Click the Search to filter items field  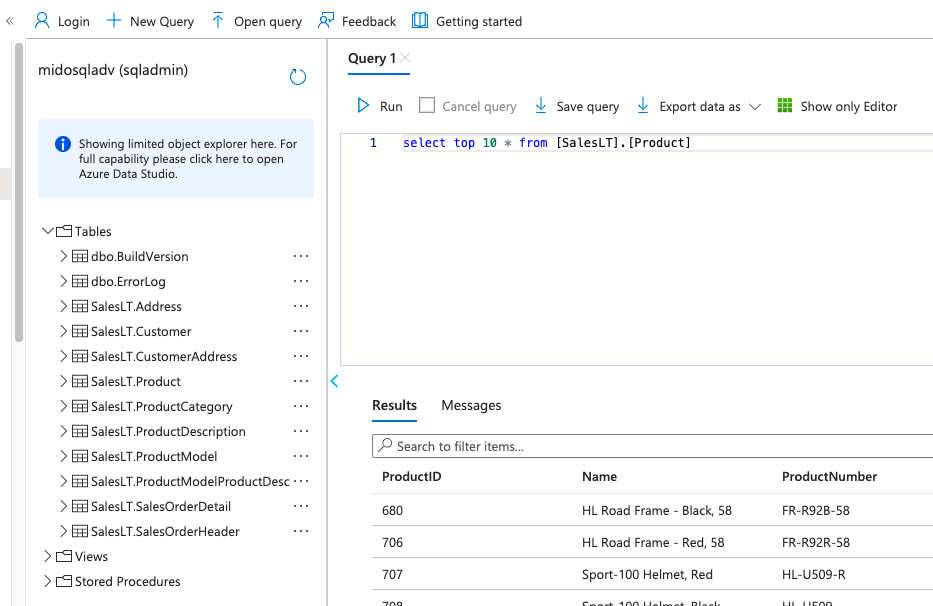652,446
